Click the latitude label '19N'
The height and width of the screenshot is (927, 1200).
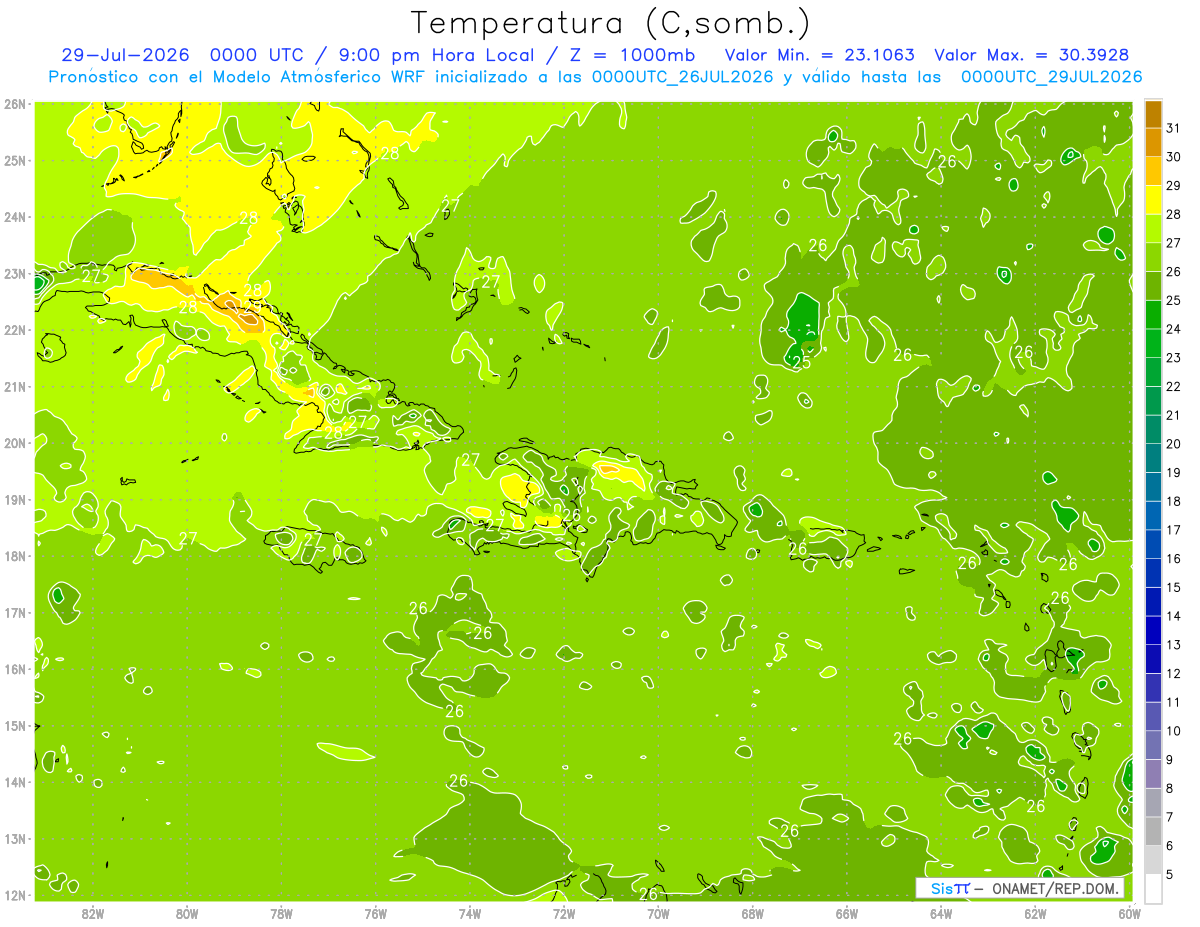(15, 500)
